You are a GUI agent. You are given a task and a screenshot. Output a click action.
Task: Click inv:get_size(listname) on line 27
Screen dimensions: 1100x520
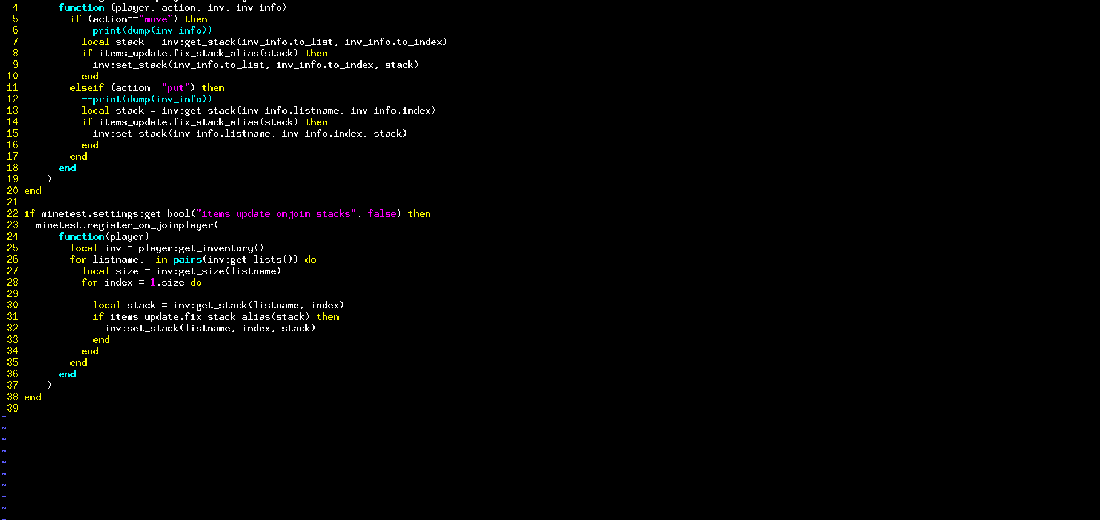(x=218, y=271)
